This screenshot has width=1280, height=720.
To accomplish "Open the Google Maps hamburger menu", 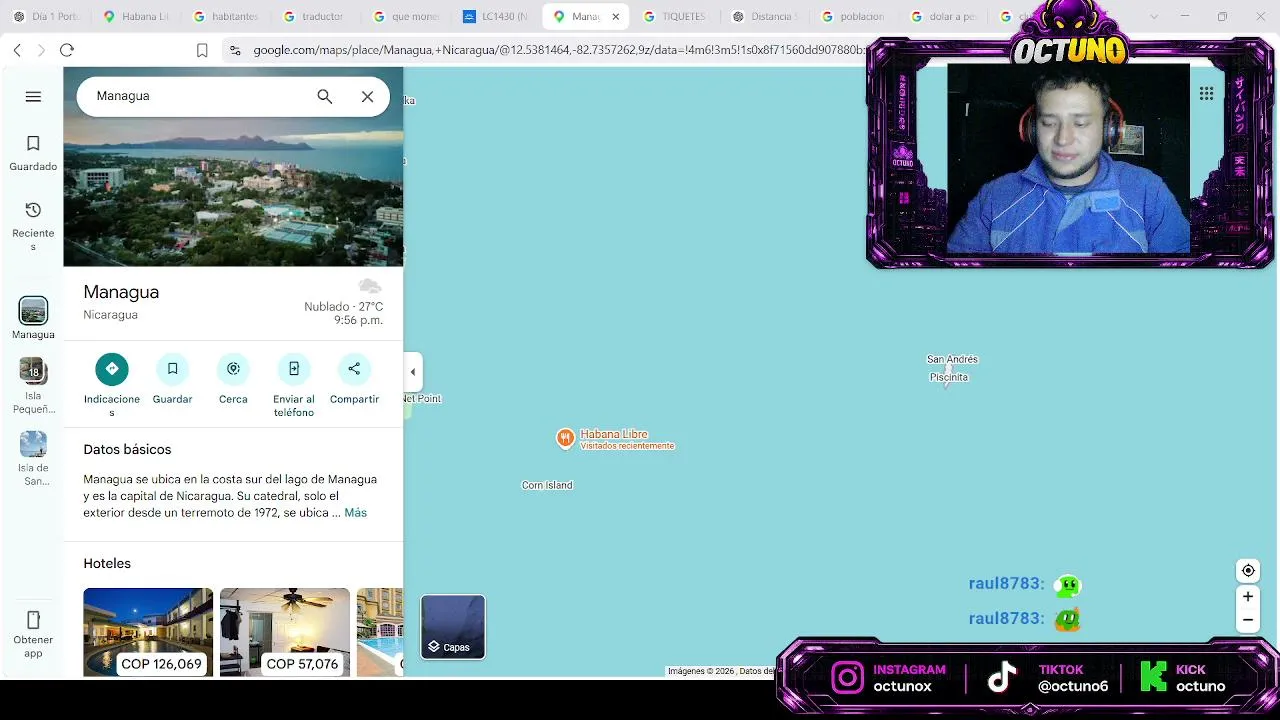I will coord(33,96).
